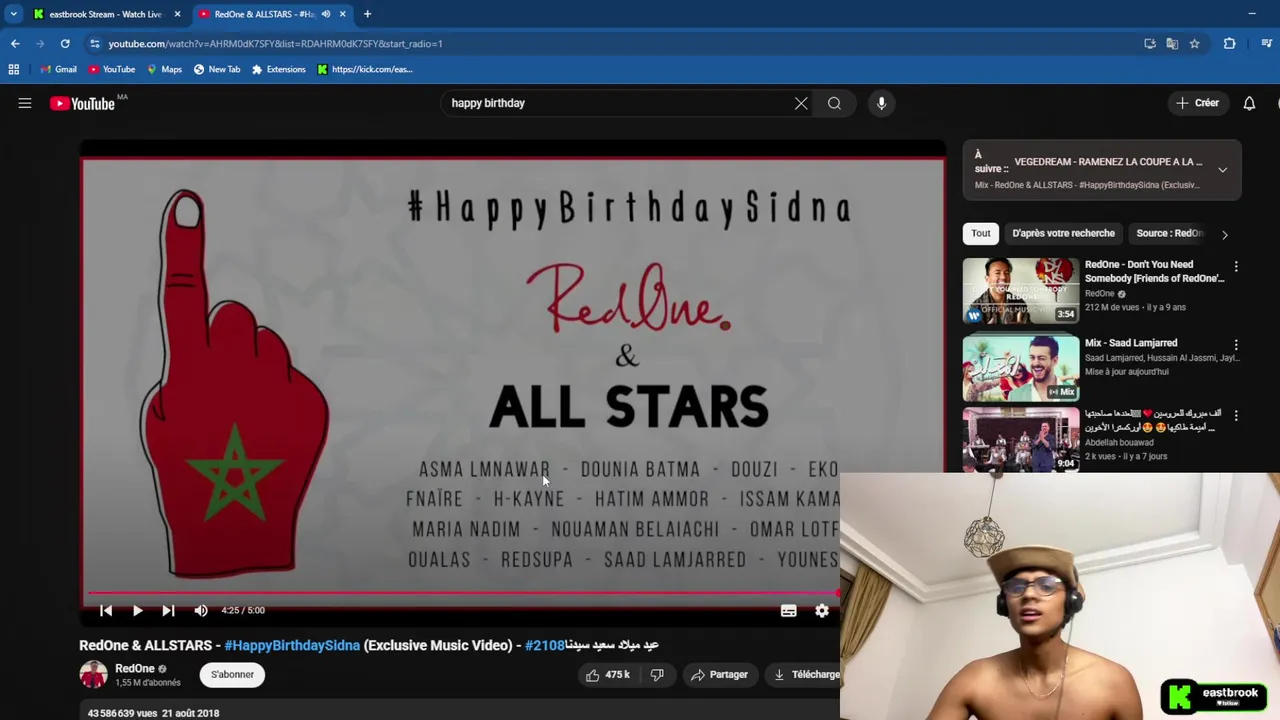The height and width of the screenshot is (720, 1280).
Task: Click 'Mix - Saad Lamjarred' title text
Action: pyautogui.click(x=1131, y=343)
